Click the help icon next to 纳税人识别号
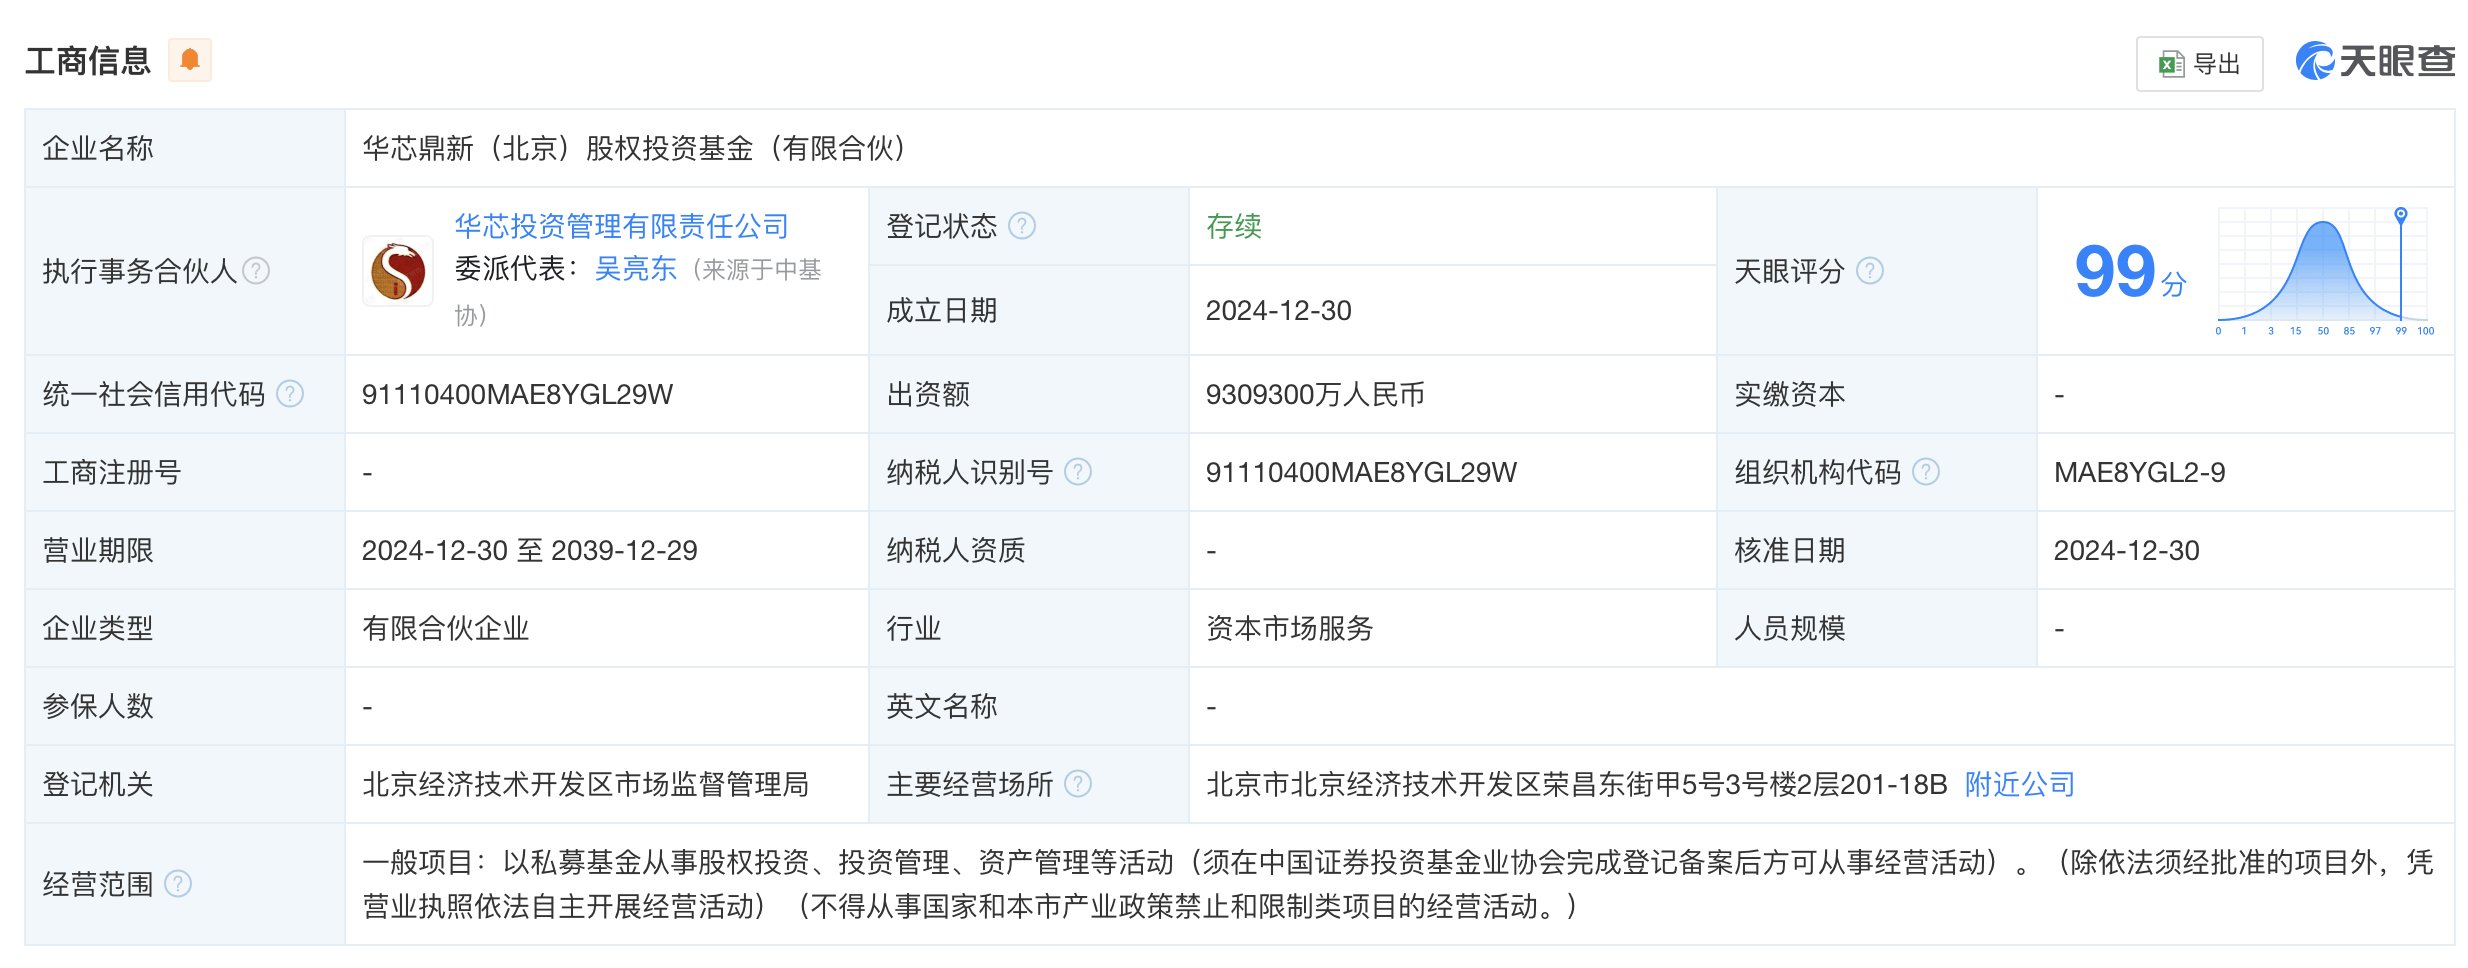 1078,472
